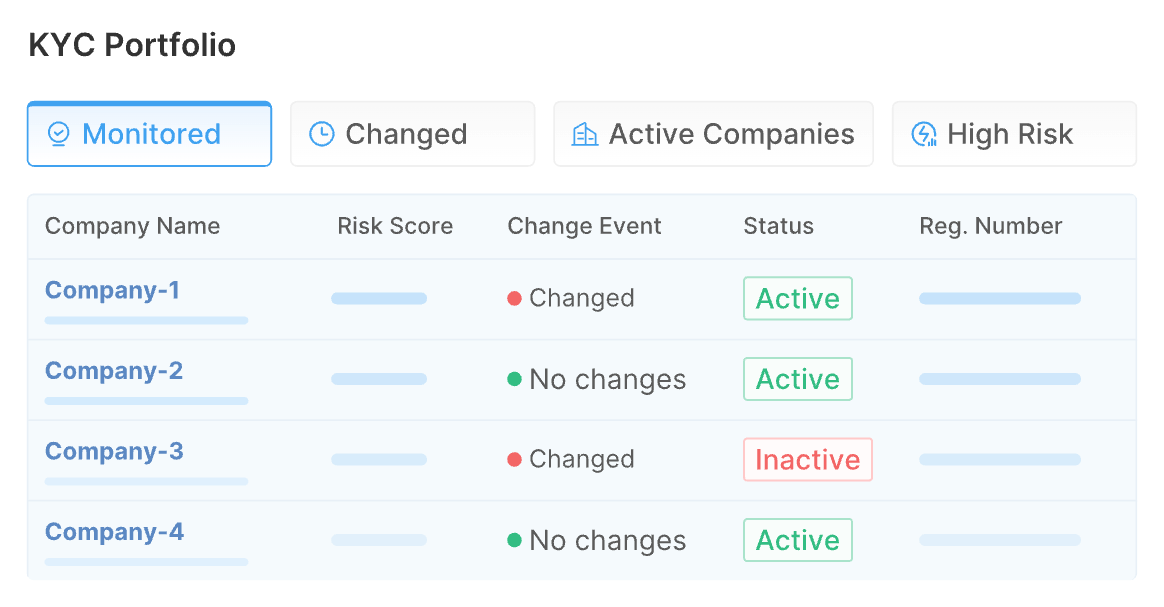Toggle the Active status badge for Company-1
The height and width of the screenshot is (607, 1164).
point(797,298)
